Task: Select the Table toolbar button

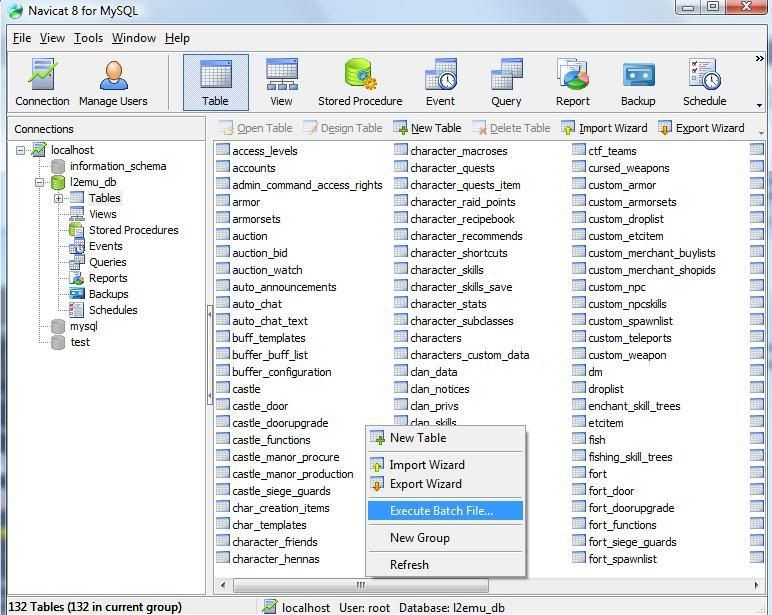Action: click(216, 82)
